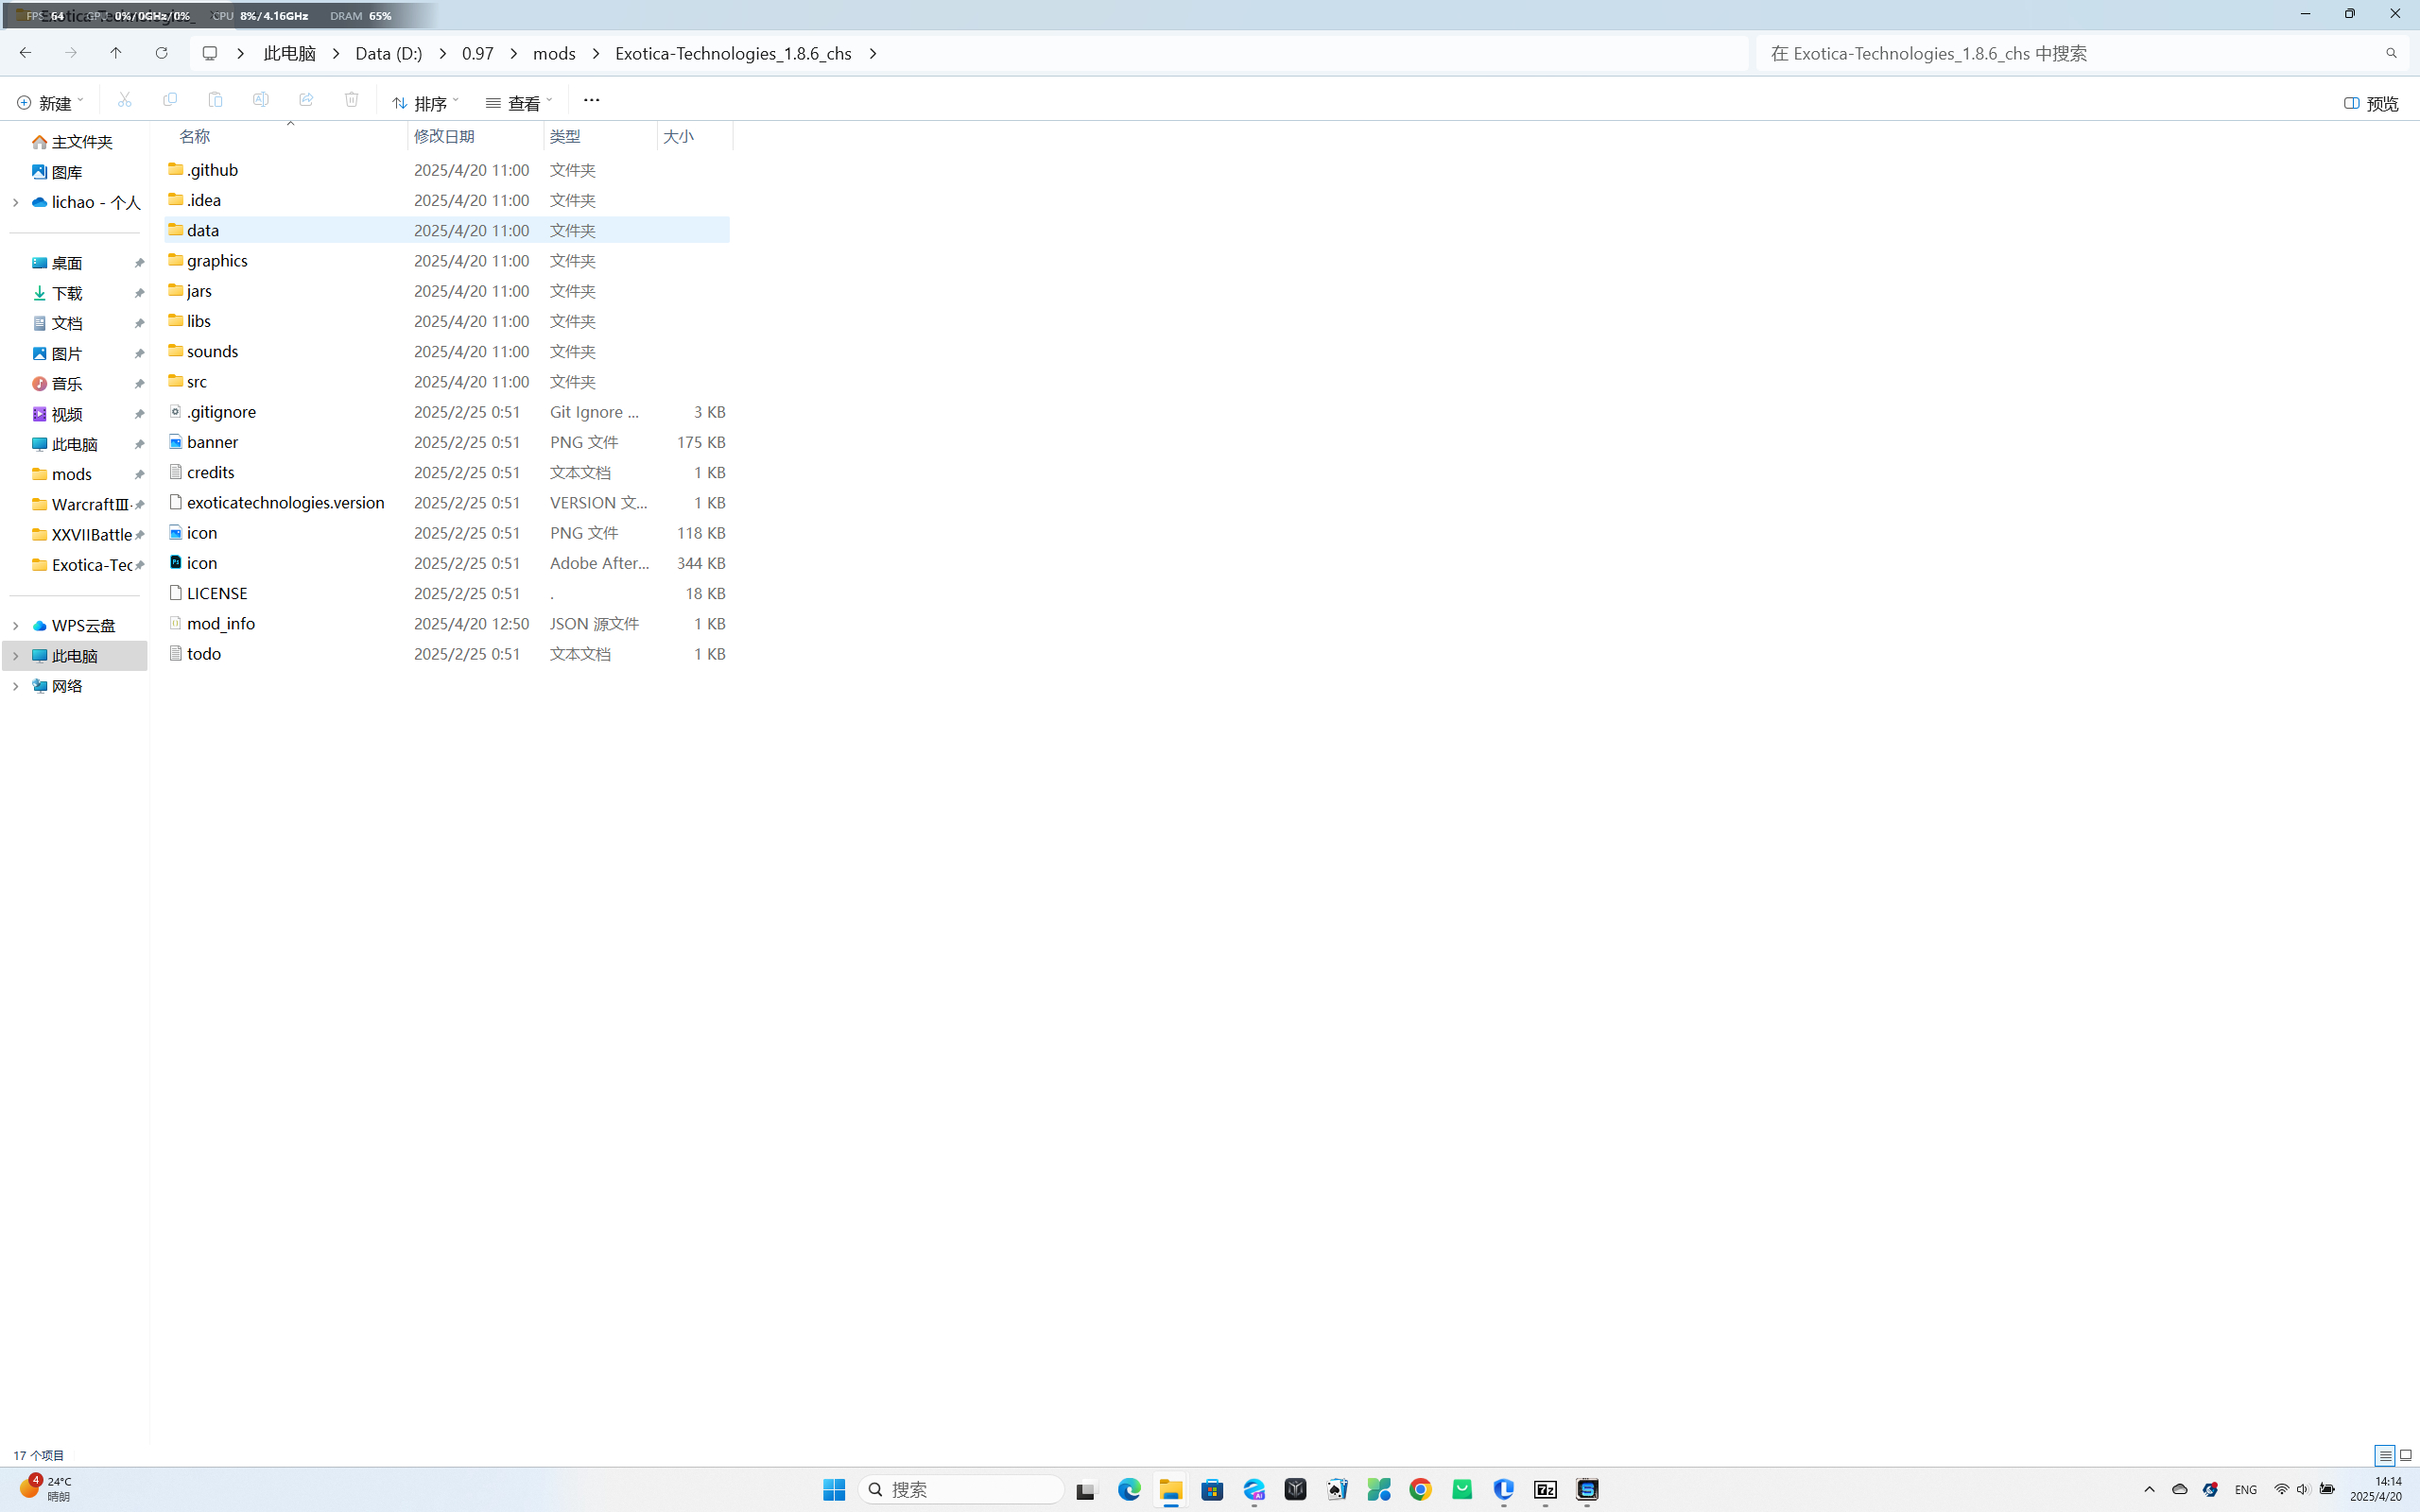Click the Refresh icon in the navigation bar
The width and height of the screenshot is (2420, 1512).
coord(161,53)
